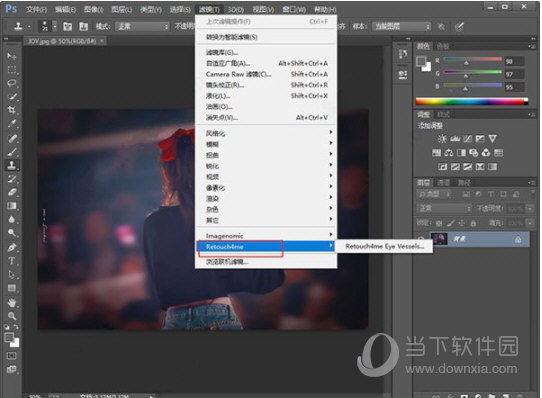The image size is (542, 398).
Task: Pick a color from the spectrum ramp
Action: [471, 101]
